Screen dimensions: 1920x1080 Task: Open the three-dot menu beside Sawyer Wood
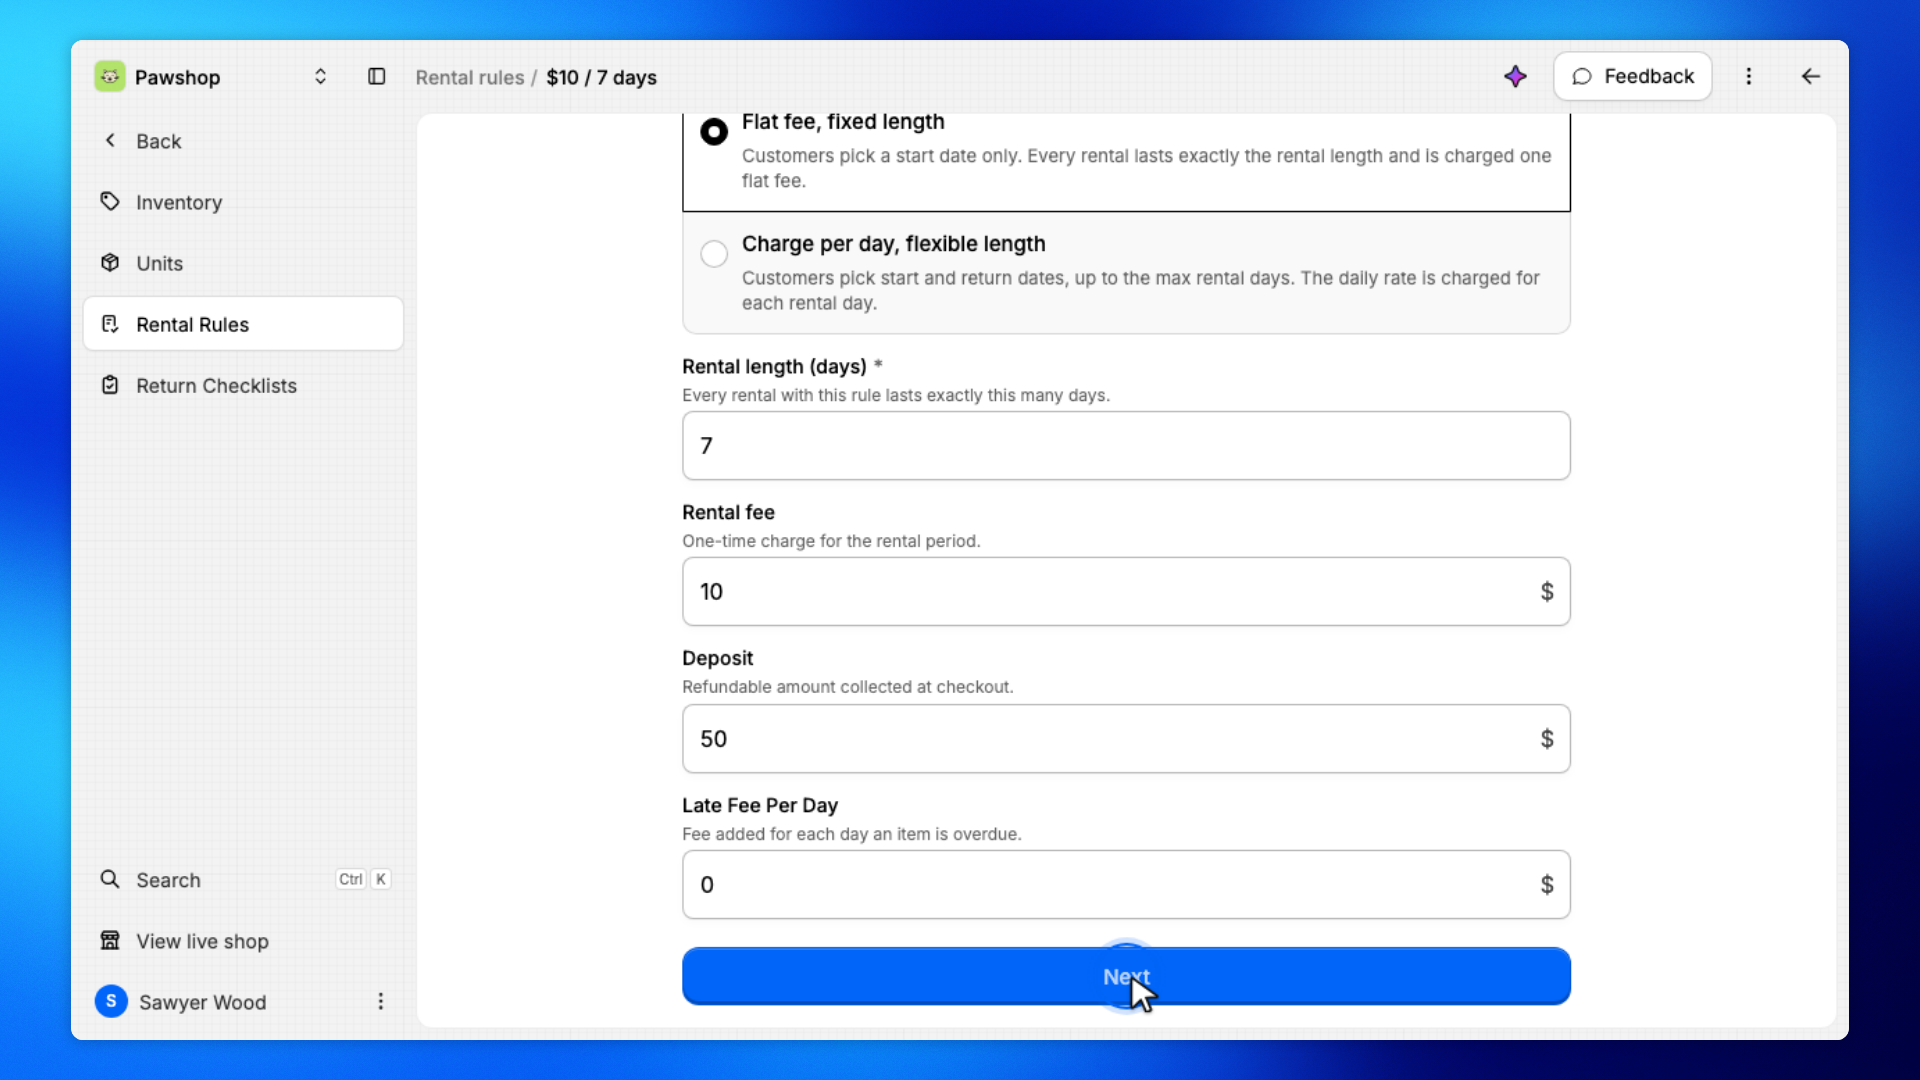pyautogui.click(x=380, y=1001)
